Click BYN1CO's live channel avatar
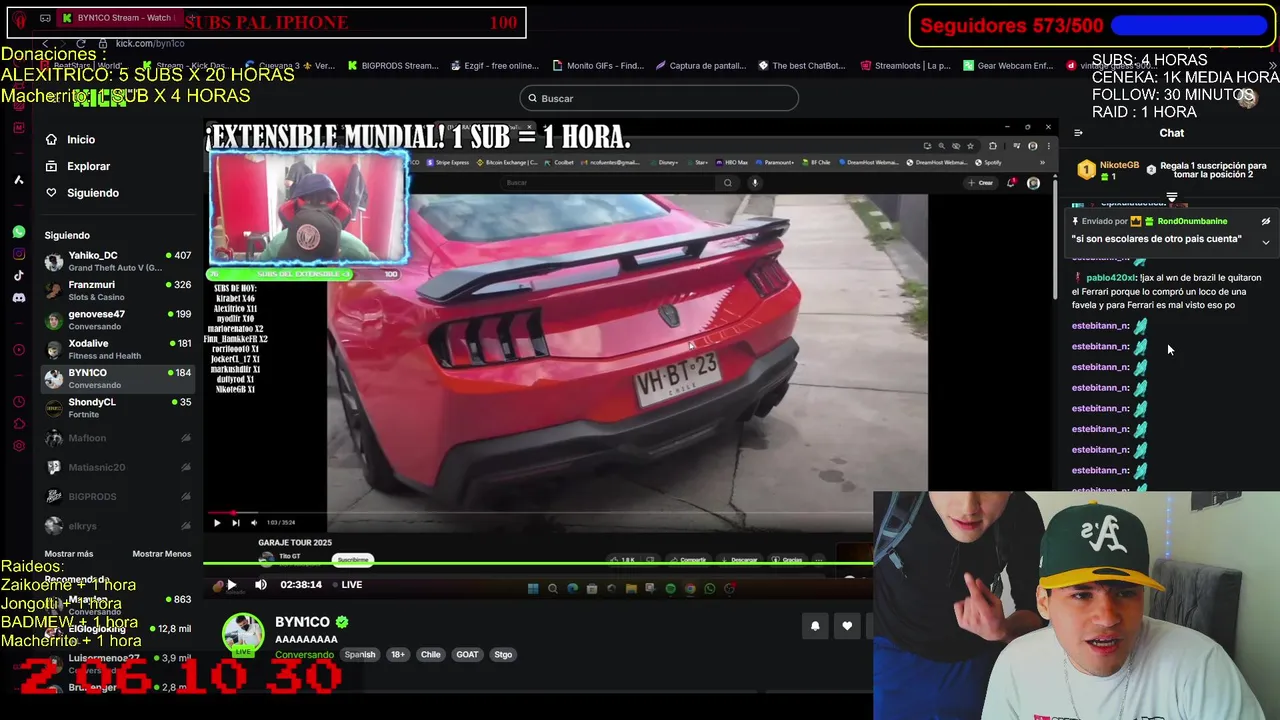Screen dimensions: 1280x720 [242, 634]
